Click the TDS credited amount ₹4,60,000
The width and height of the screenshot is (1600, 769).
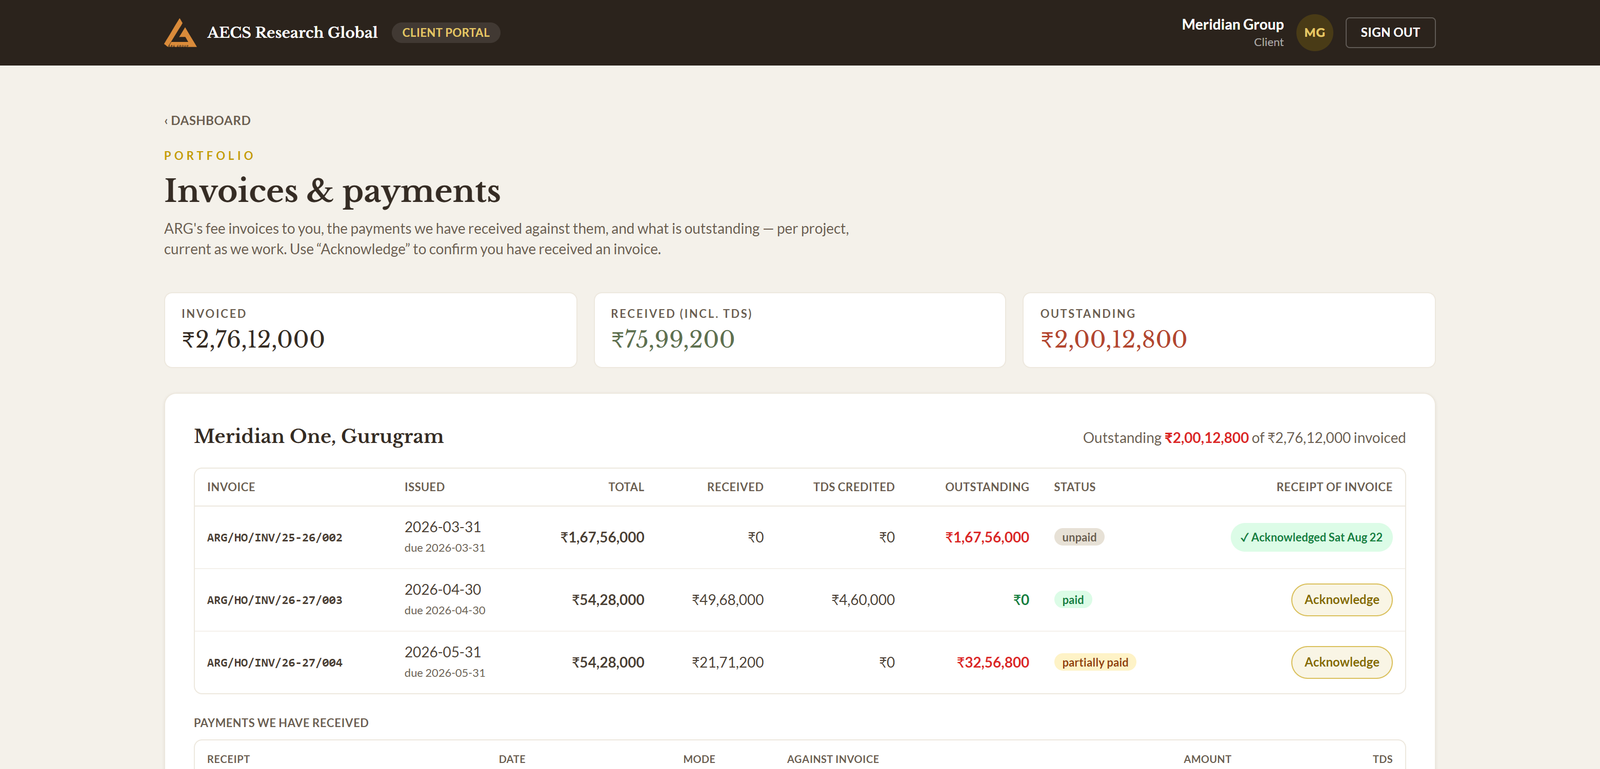coord(863,600)
